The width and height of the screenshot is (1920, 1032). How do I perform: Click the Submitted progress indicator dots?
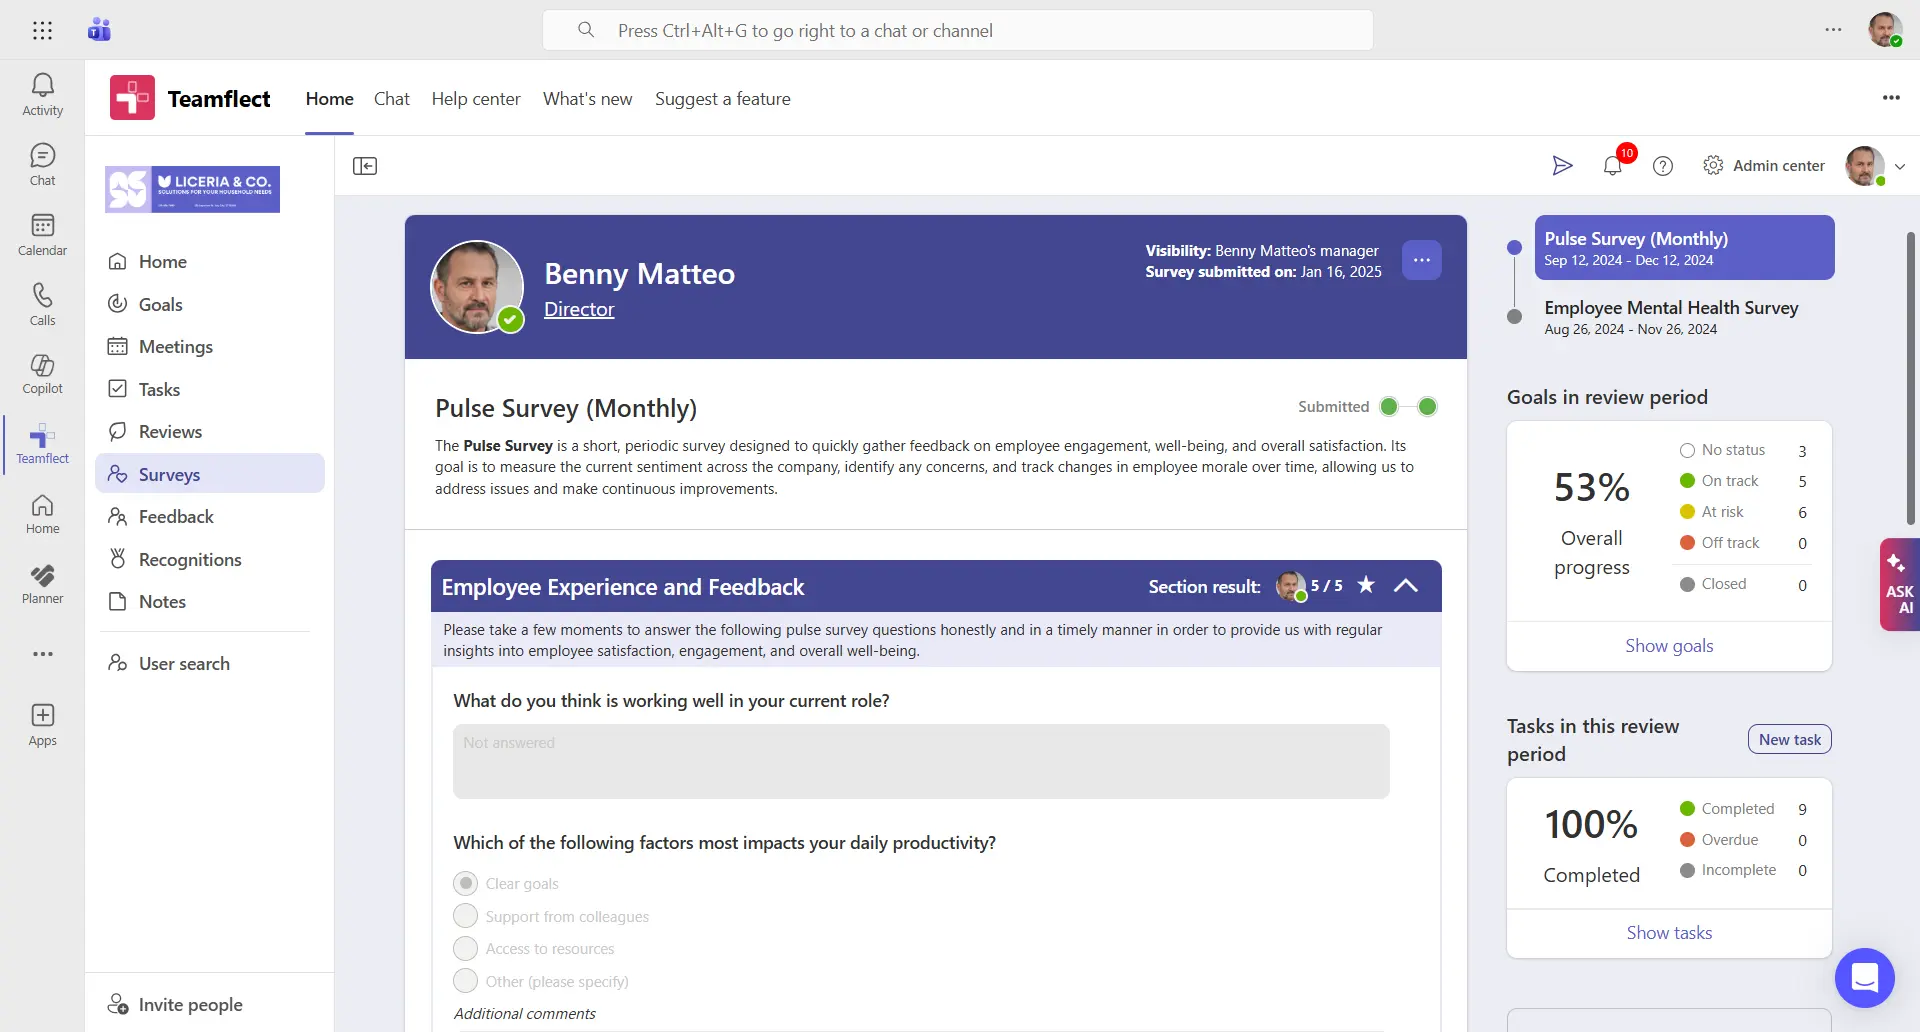[x=1408, y=406]
